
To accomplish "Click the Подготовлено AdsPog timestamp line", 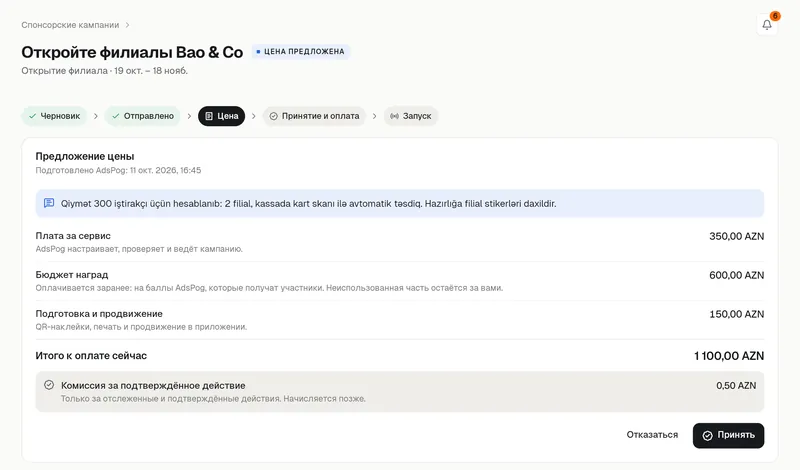I will 118,170.
